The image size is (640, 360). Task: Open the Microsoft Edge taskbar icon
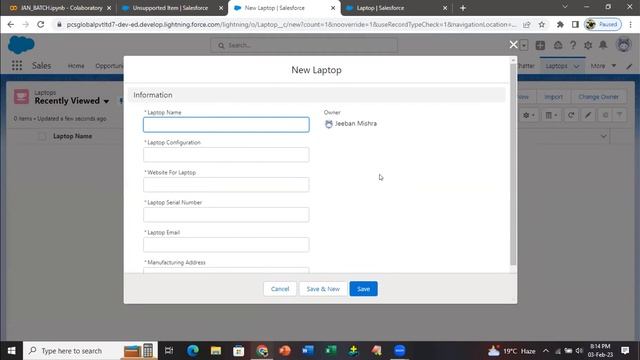pyautogui.click(x=193, y=351)
